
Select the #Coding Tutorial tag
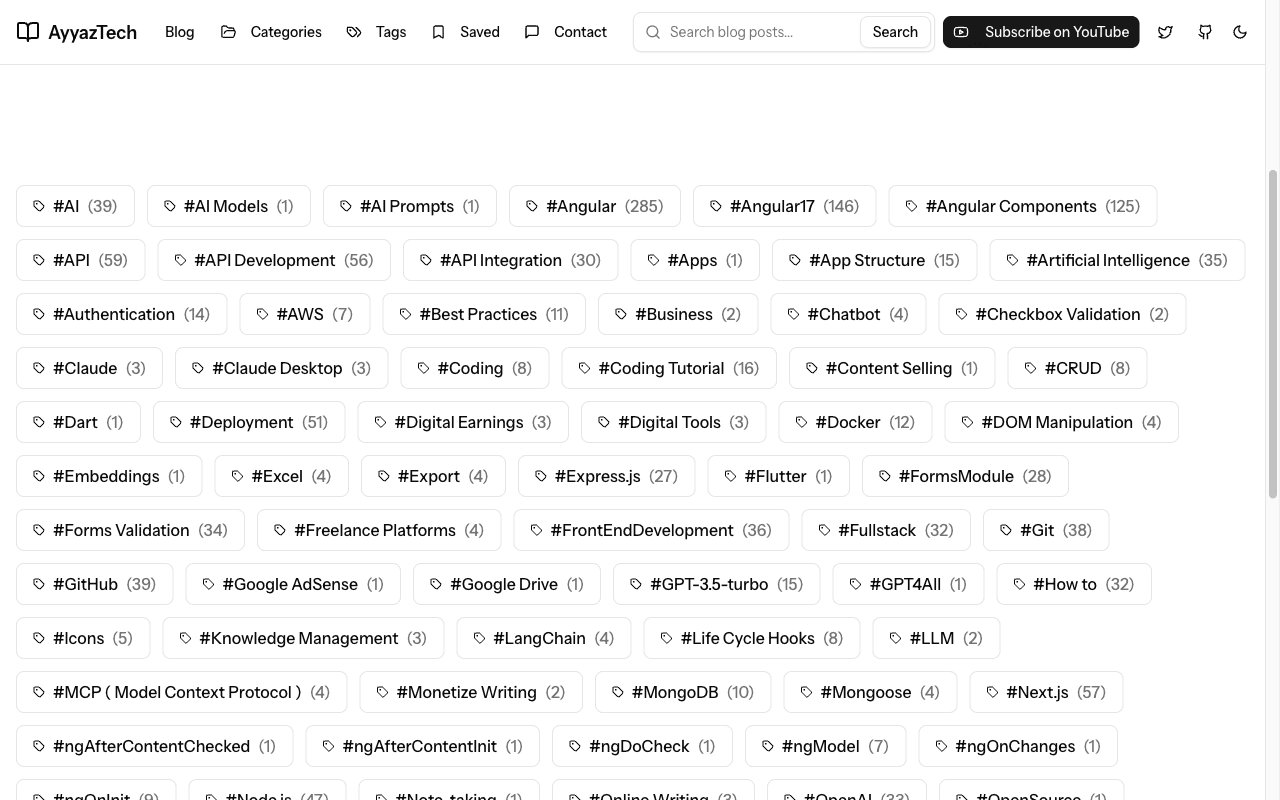669,368
